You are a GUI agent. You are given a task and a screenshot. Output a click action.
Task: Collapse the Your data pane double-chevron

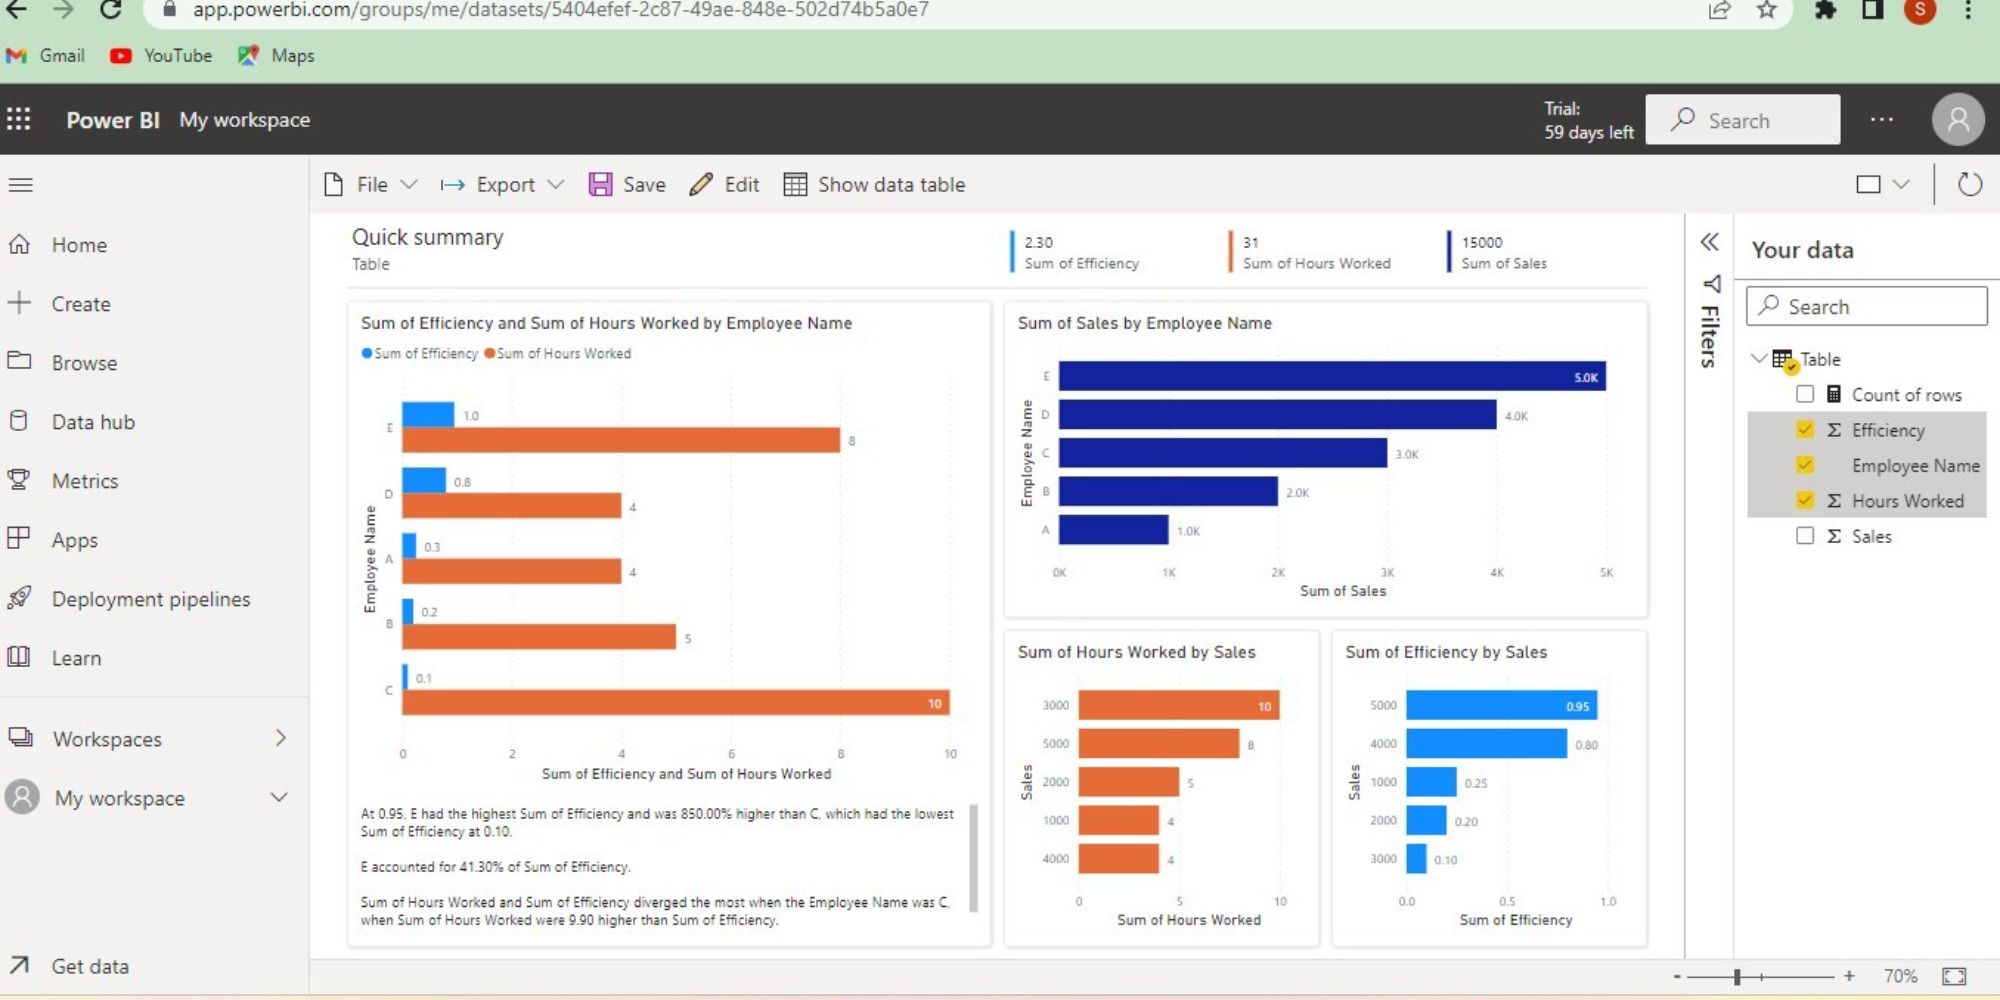click(x=1710, y=242)
